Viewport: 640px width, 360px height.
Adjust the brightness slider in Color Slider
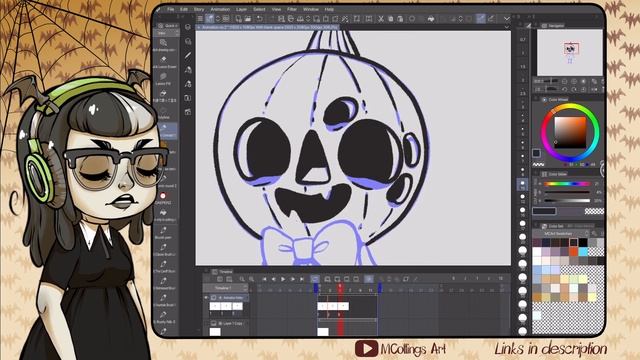click(x=567, y=200)
